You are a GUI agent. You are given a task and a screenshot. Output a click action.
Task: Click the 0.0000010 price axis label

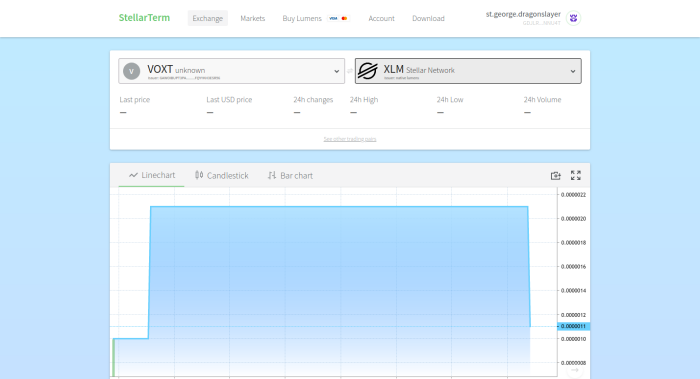pyautogui.click(x=574, y=339)
